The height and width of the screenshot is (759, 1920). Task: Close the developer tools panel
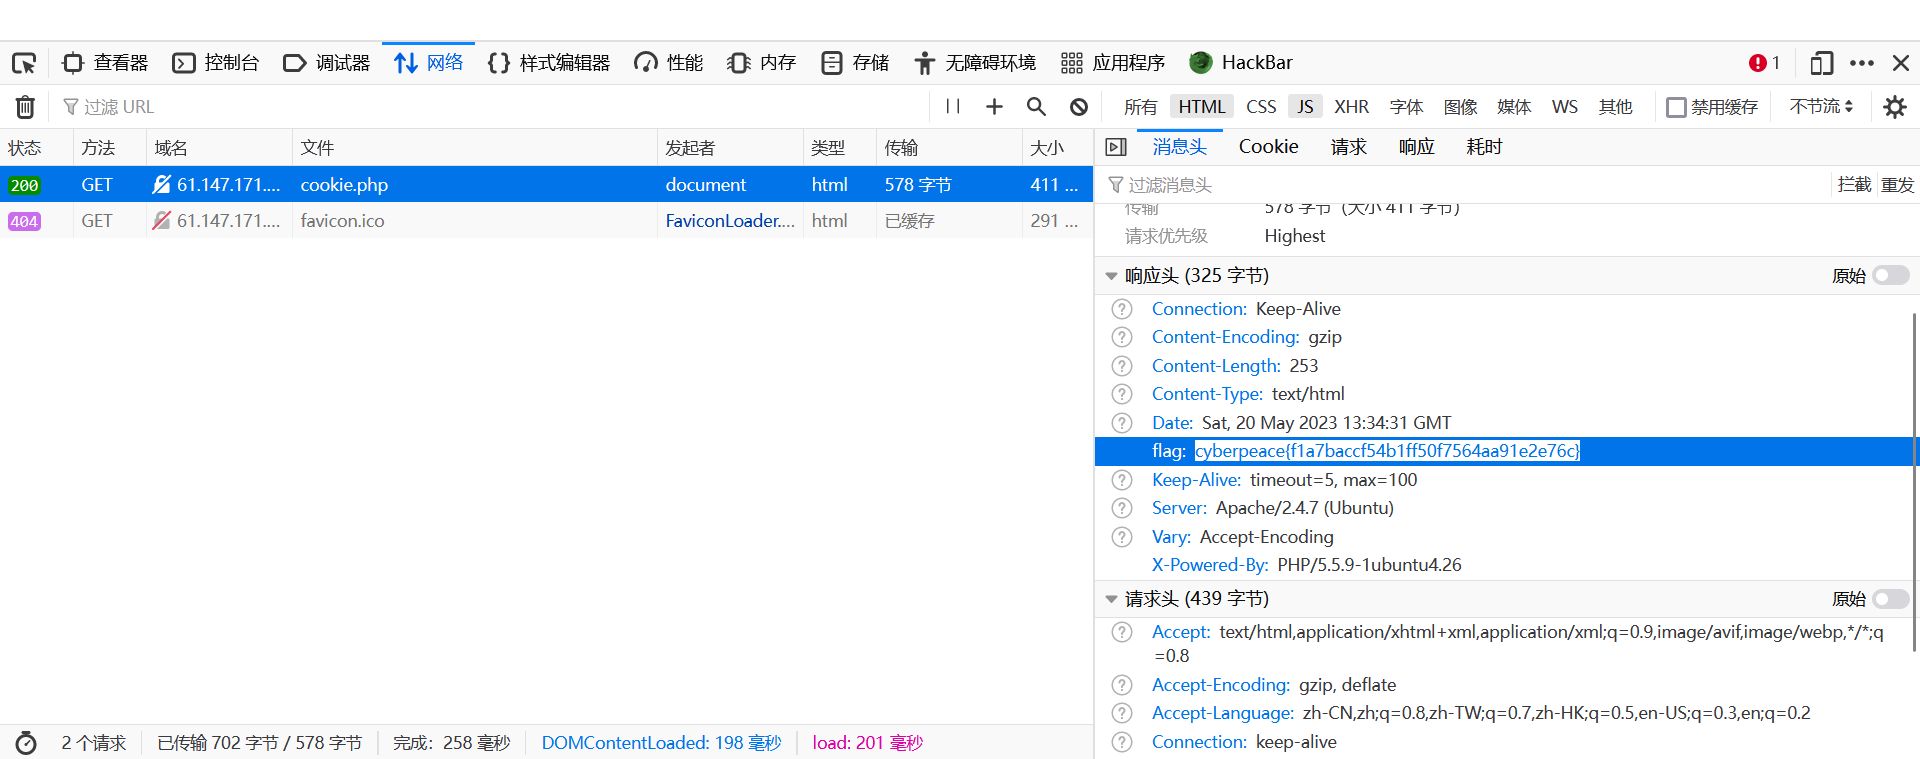point(1901,63)
